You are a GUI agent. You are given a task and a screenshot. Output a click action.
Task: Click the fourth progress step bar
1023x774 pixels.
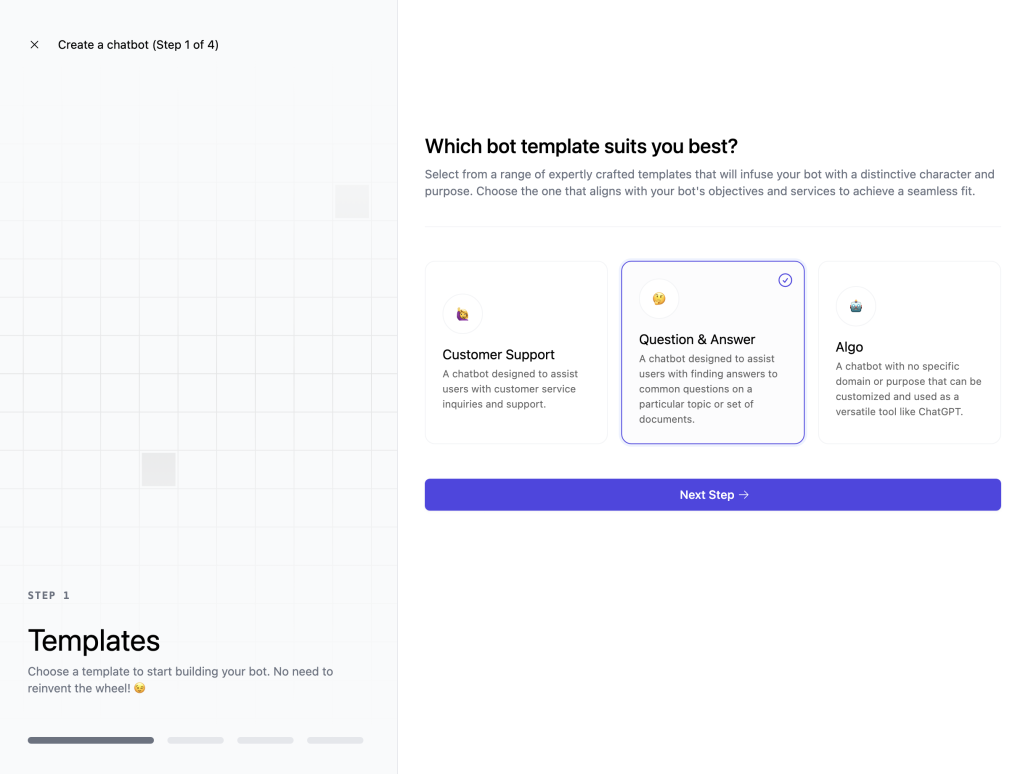click(335, 740)
